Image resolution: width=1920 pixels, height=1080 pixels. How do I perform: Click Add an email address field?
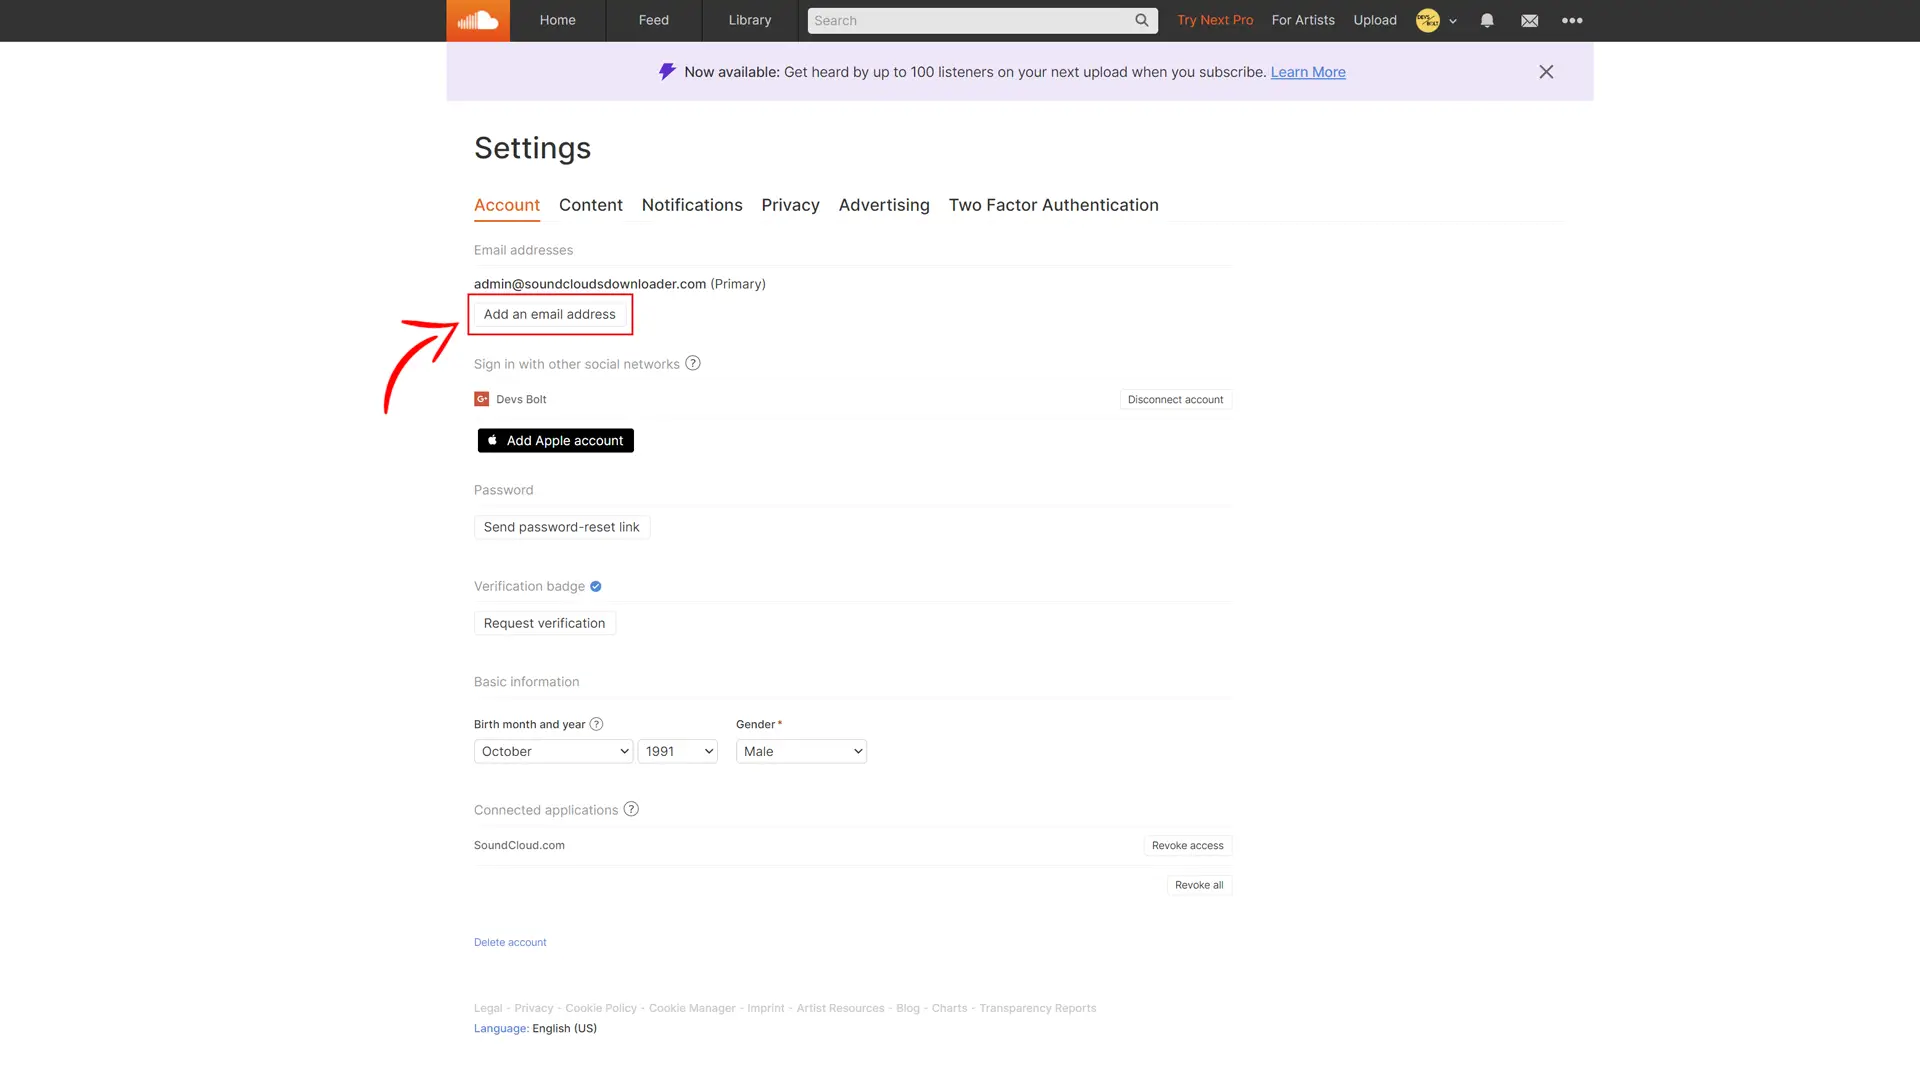pyautogui.click(x=549, y=314)
